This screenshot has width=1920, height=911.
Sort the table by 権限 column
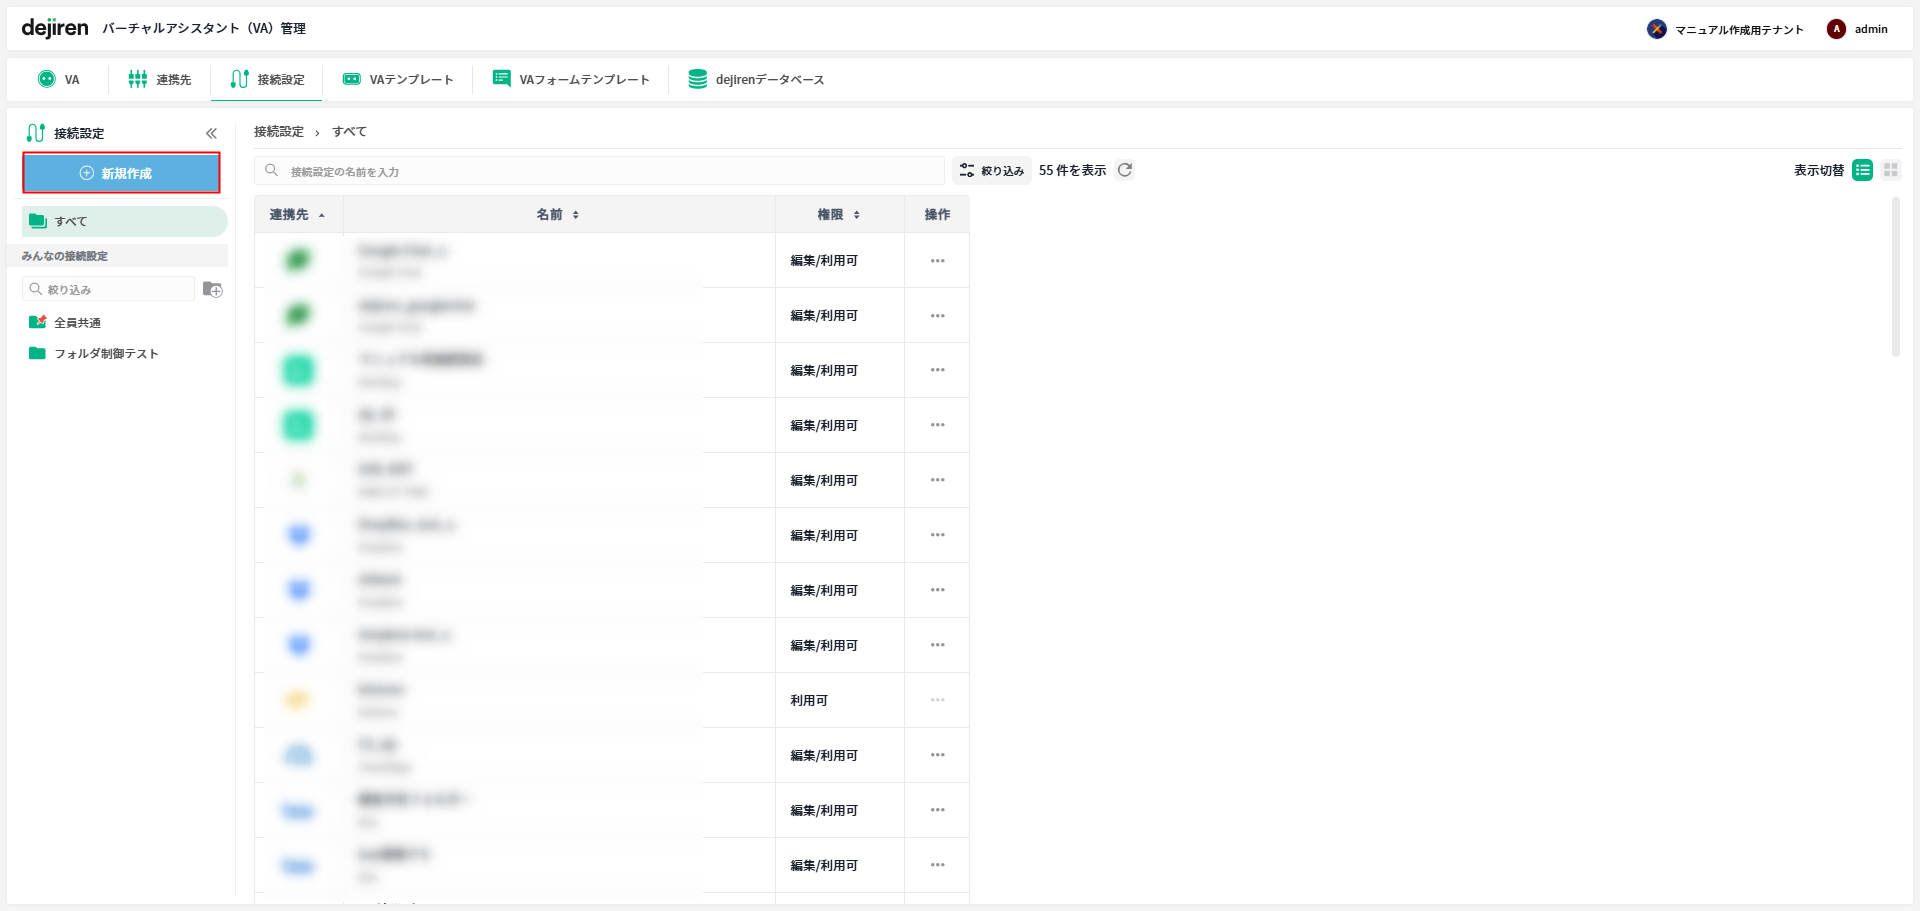click(838, 214)
